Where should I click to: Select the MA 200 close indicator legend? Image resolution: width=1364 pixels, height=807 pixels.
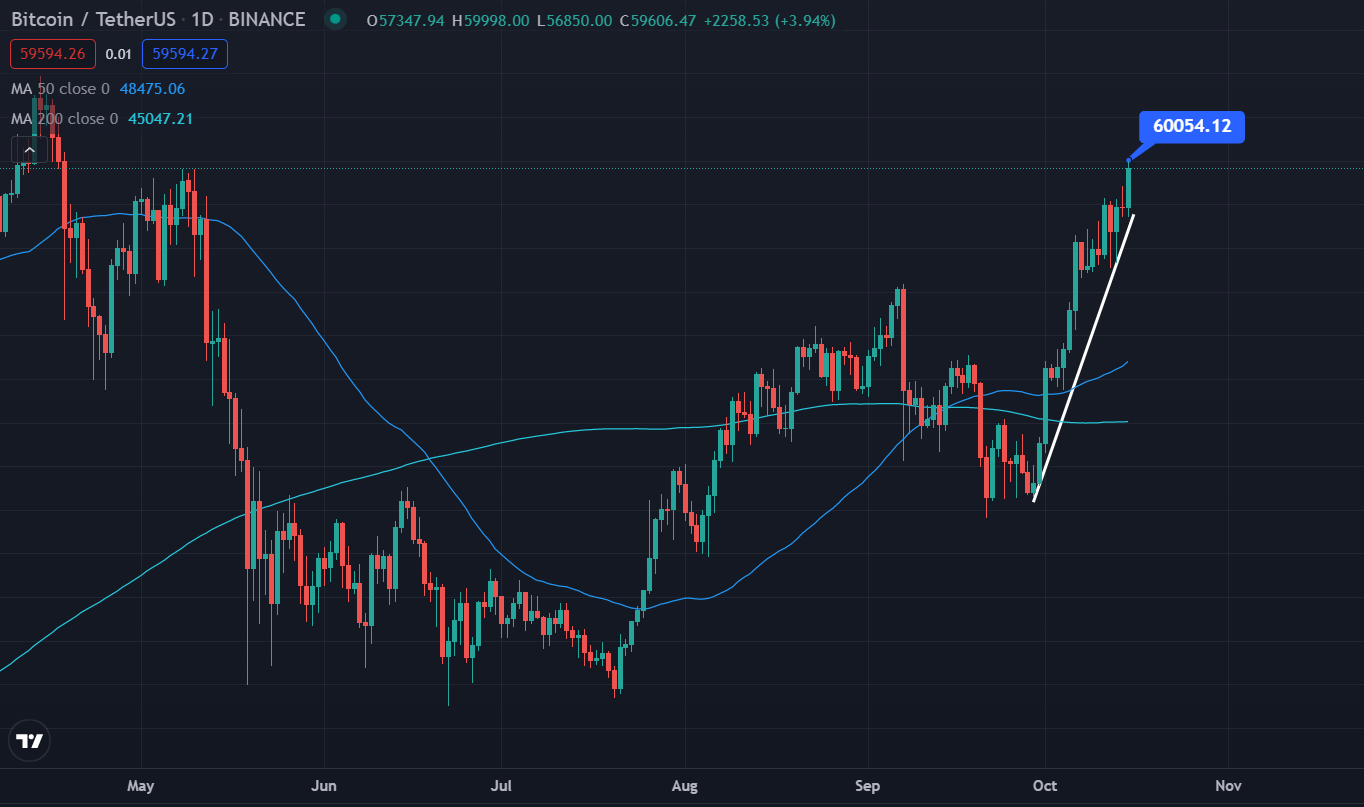point(65,119)
